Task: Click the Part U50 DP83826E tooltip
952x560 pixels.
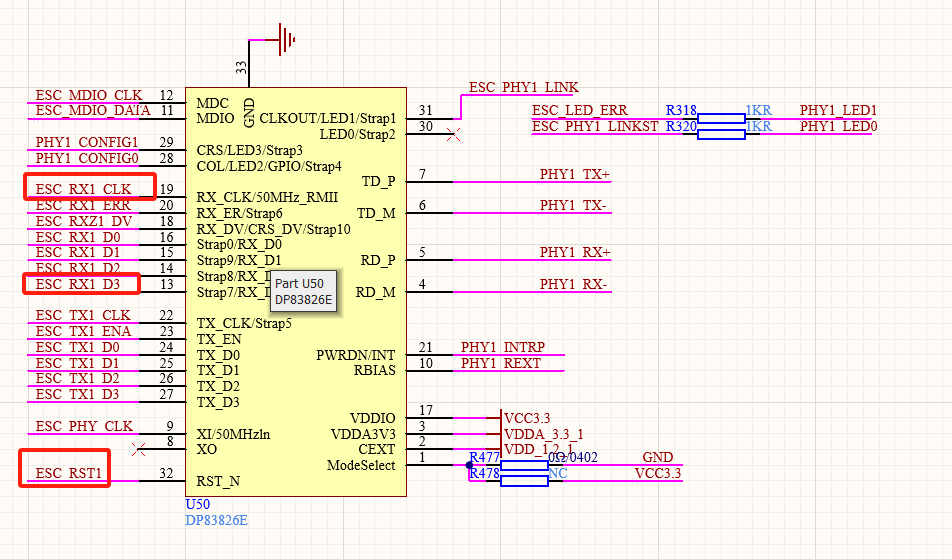Action: tap(304, 292)
